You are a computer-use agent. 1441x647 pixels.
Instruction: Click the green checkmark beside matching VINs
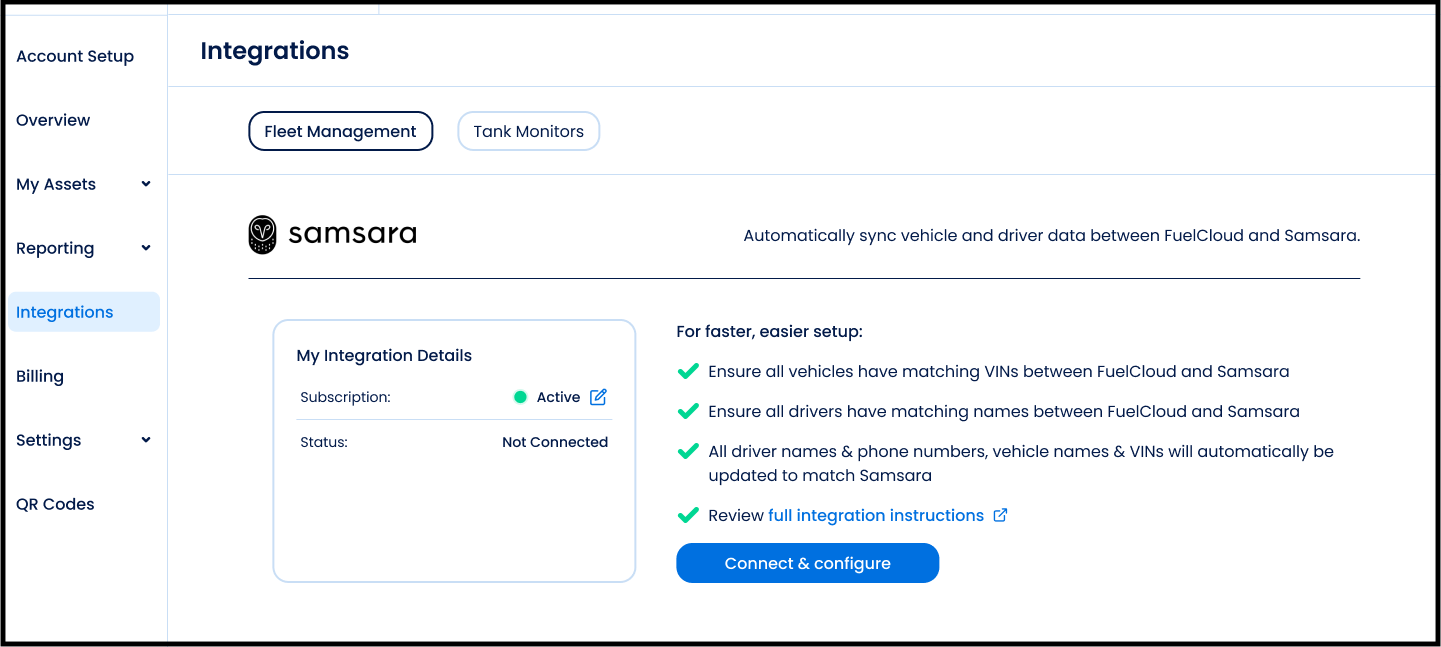(x=688, y=371)
